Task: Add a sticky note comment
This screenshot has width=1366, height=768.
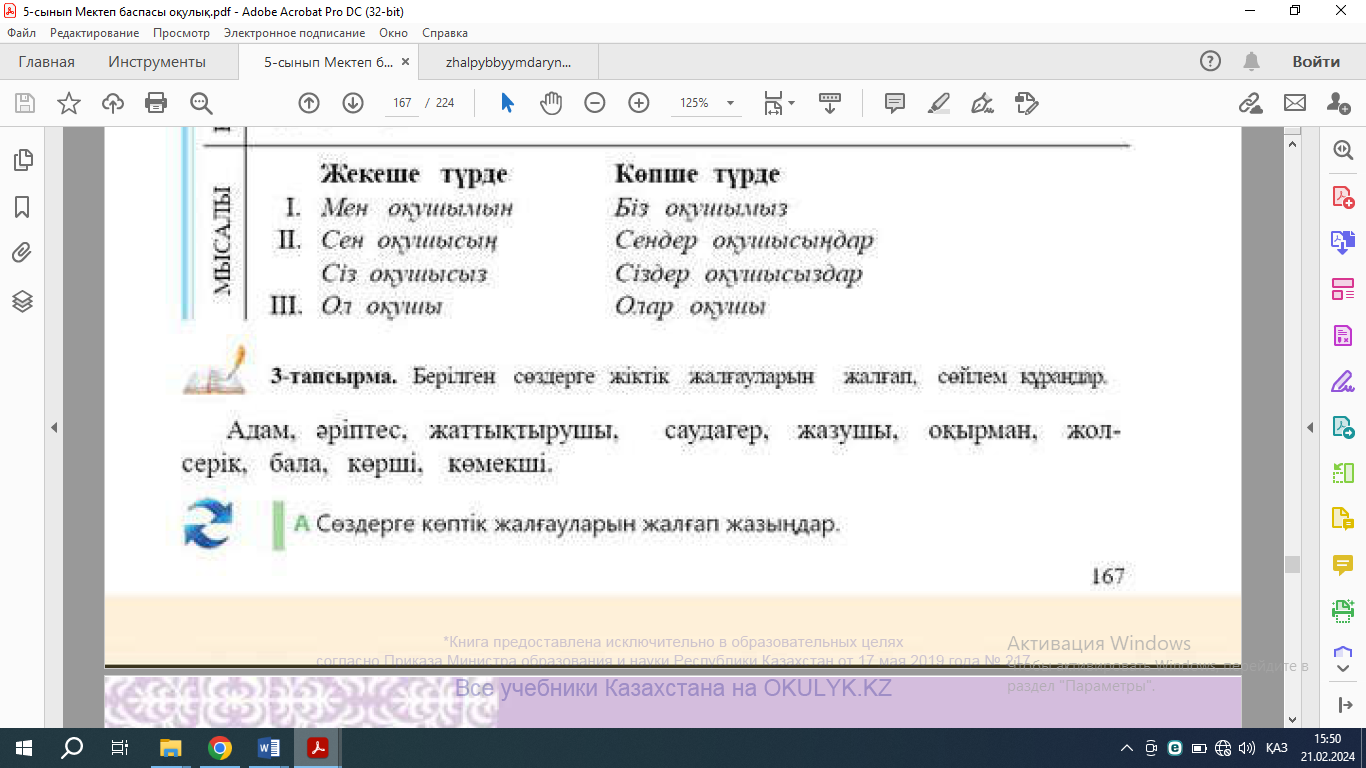Action: click(x=894, y=103)
